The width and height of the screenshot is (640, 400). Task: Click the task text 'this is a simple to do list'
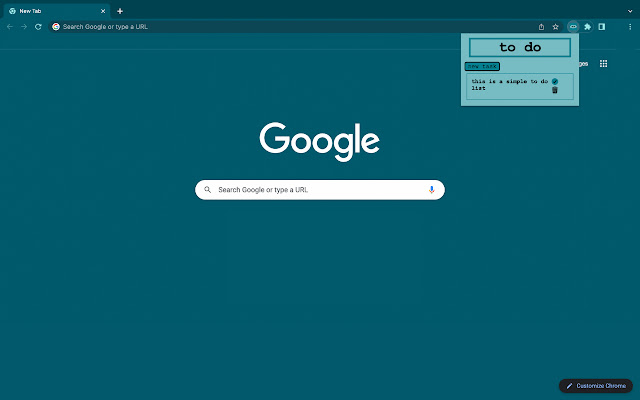tap(509, 84)
